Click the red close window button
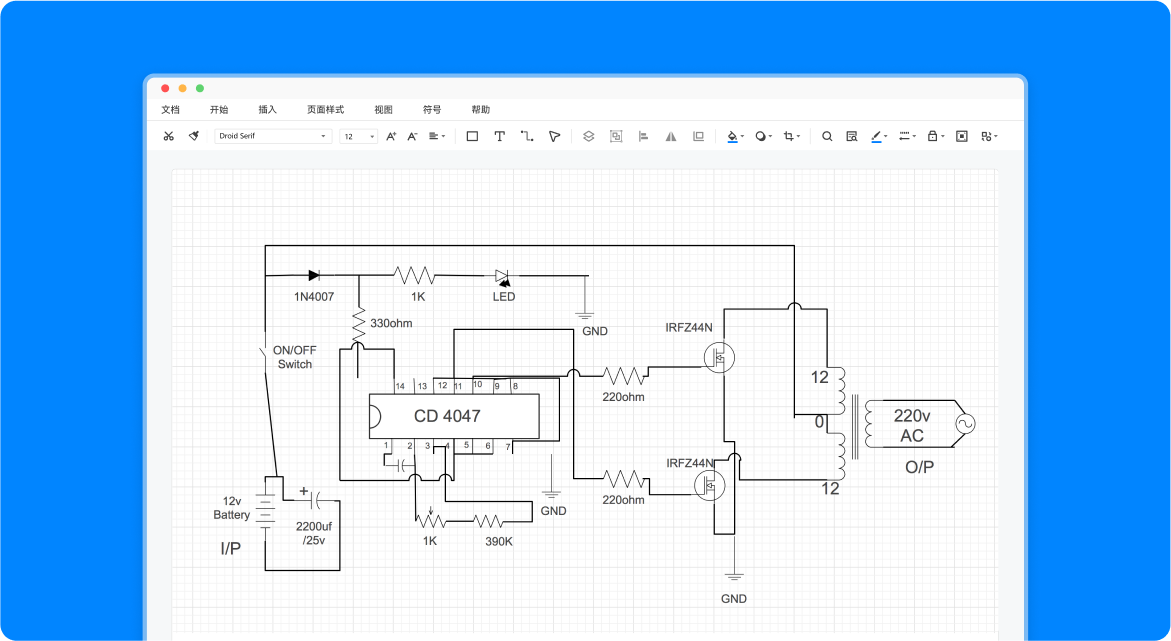The height and width of the screenshot is (641, 1171). coord(165,88)
